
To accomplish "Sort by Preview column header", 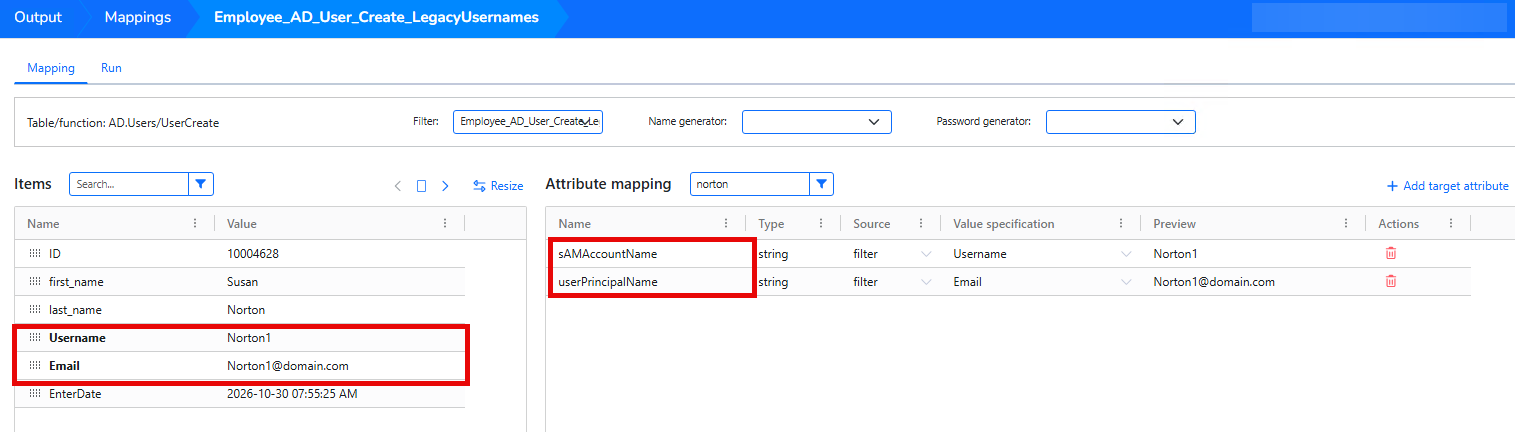I will (x=1174, y=224).
